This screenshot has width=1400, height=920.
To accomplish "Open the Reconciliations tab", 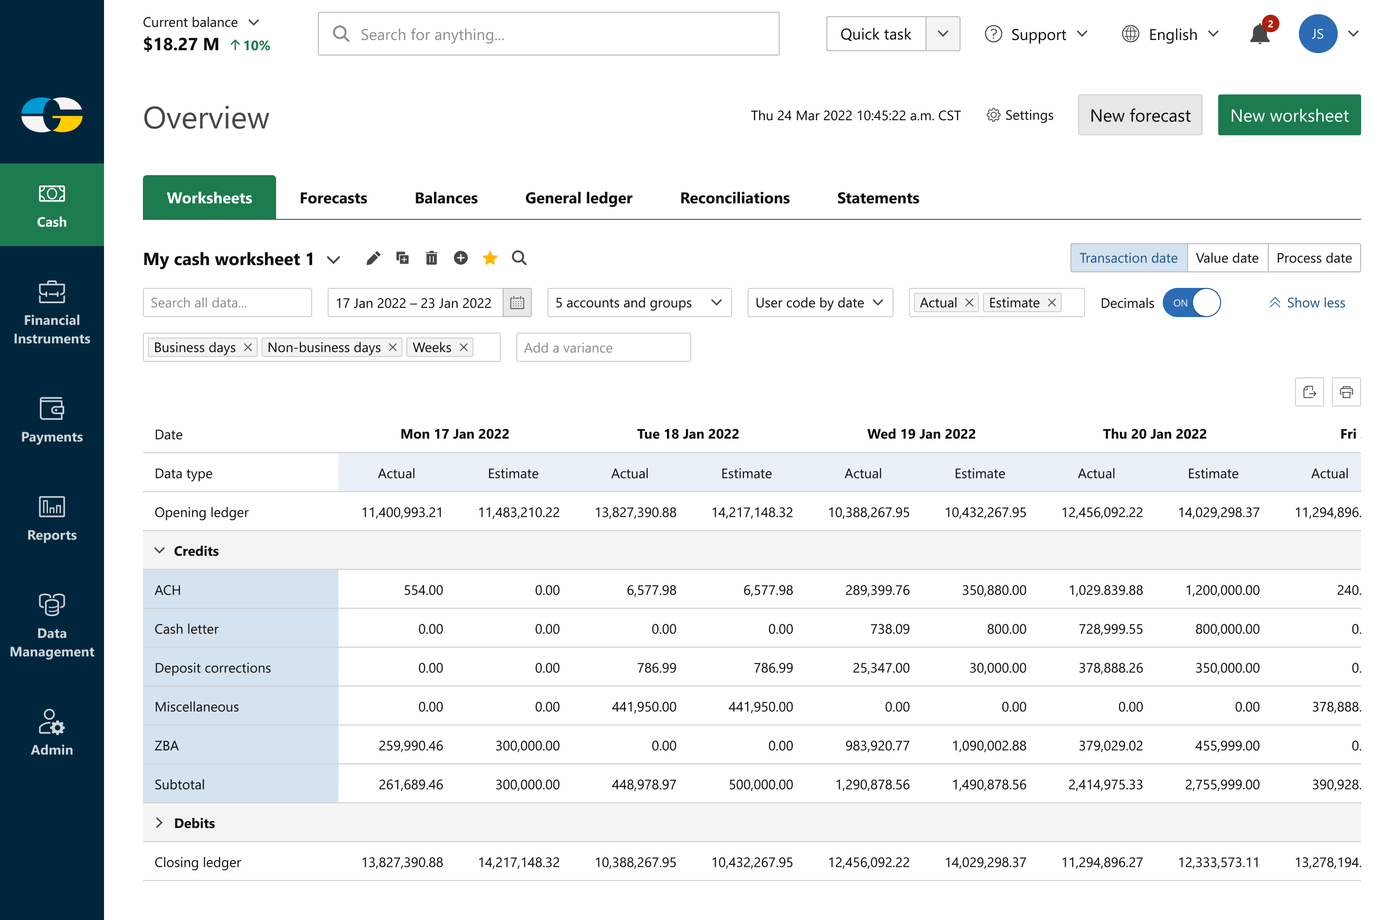I will [734, 198].
